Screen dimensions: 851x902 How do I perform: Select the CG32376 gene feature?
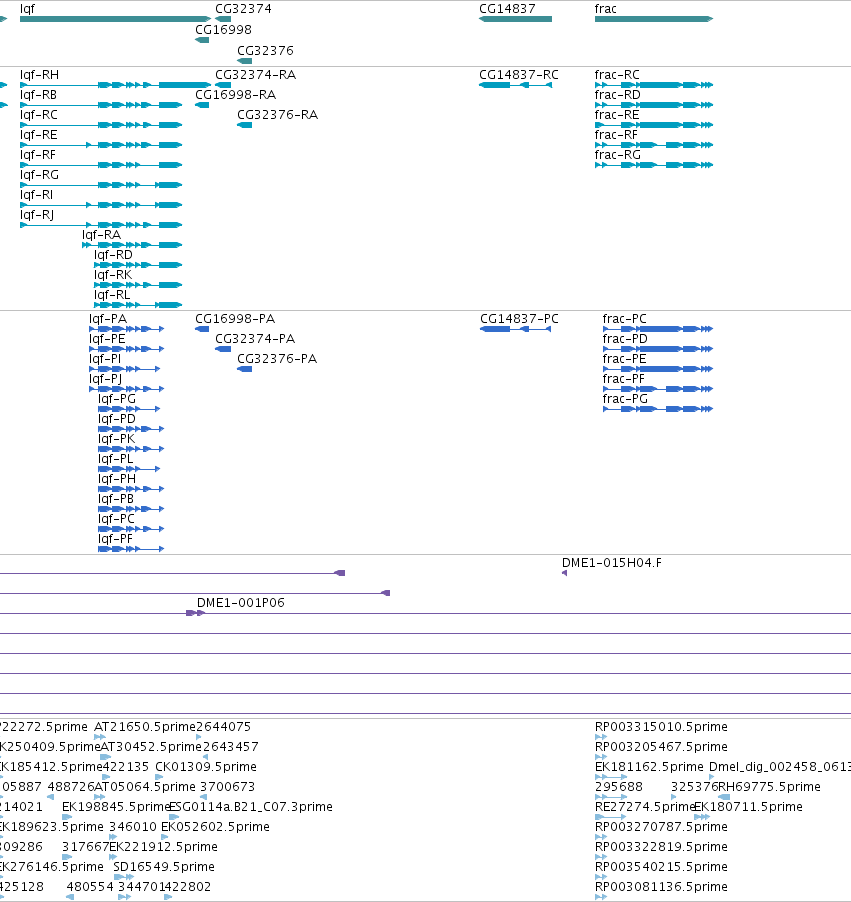point(245,60)
